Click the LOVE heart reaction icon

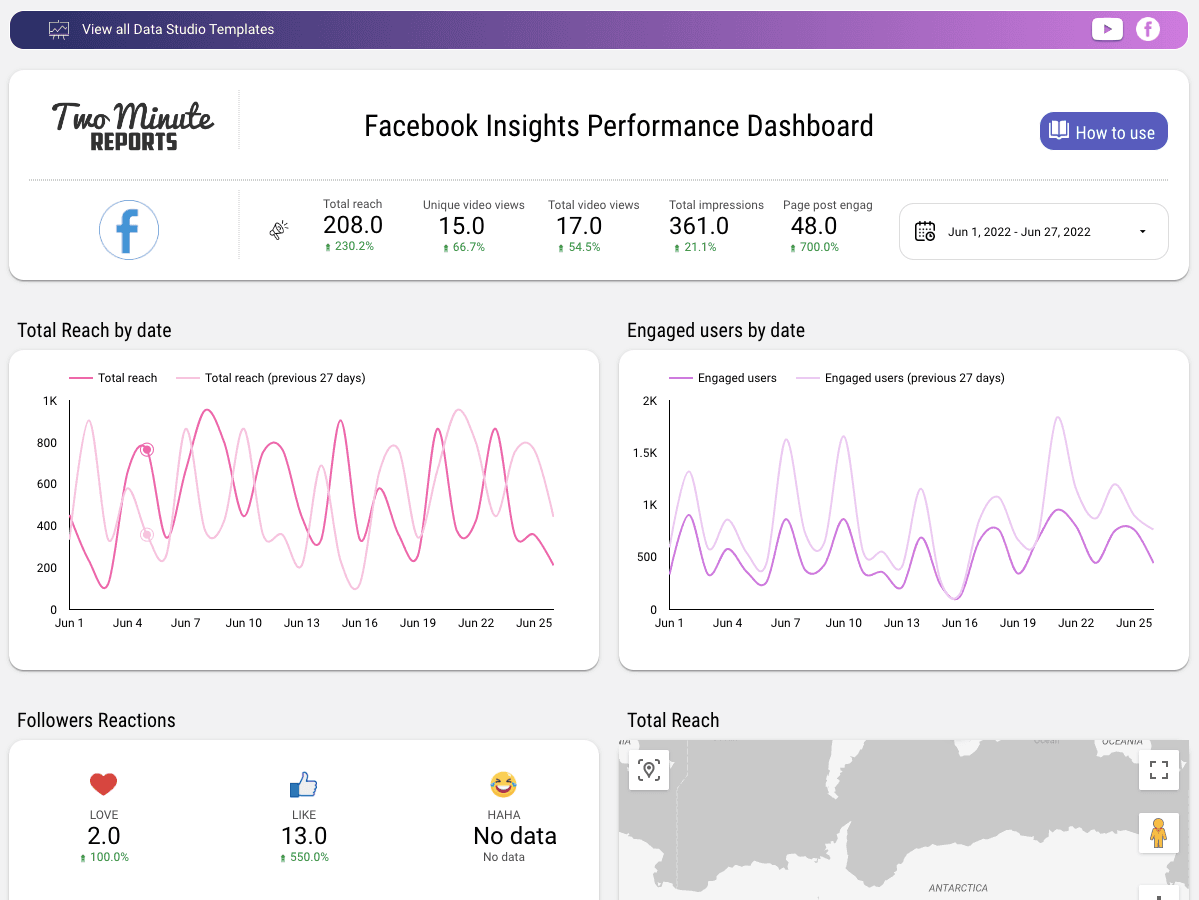pyautogui.click(x=104, y=784)
